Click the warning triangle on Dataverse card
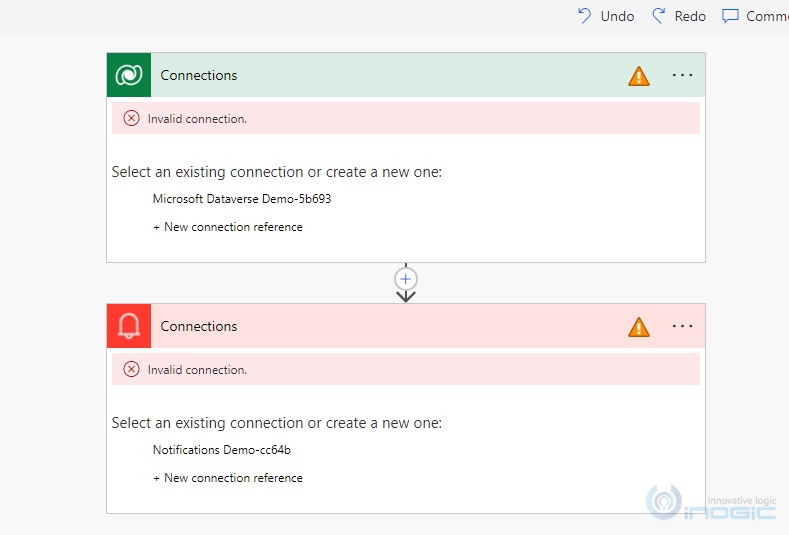 point(639,77)
